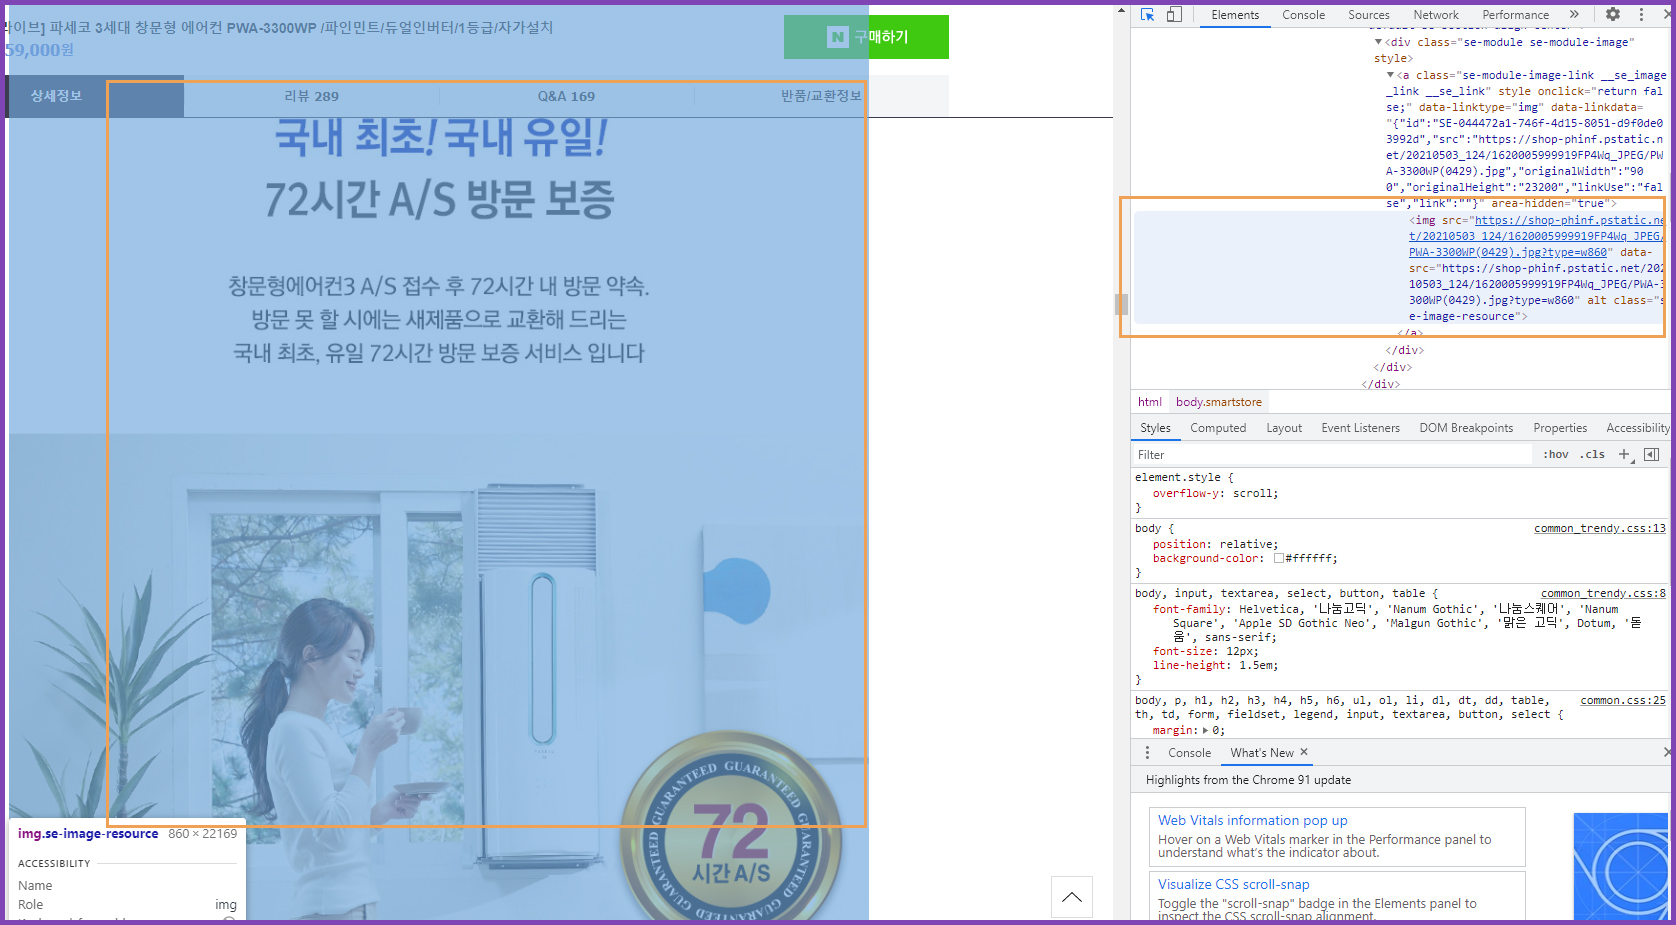Screen dimensions: 1676x925
Task: Click the element.style selector text
Action: point(1178,477)
